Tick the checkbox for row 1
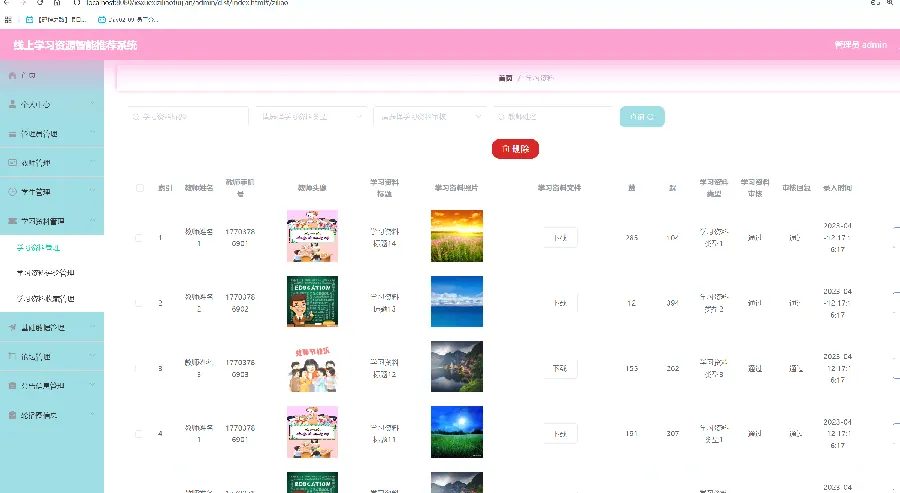Image resolution: width=900 pixels, height=493 pixels. (x=138, y=238)
